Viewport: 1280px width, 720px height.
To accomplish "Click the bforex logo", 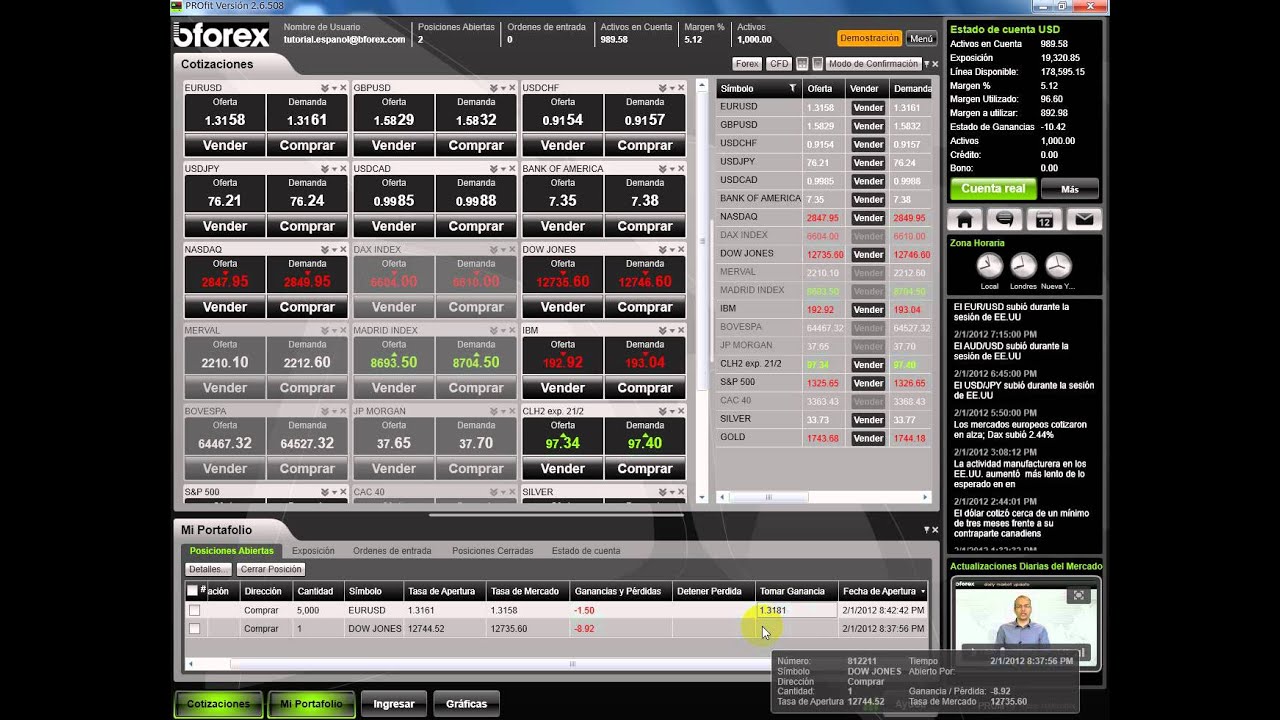I will point(222,37).
